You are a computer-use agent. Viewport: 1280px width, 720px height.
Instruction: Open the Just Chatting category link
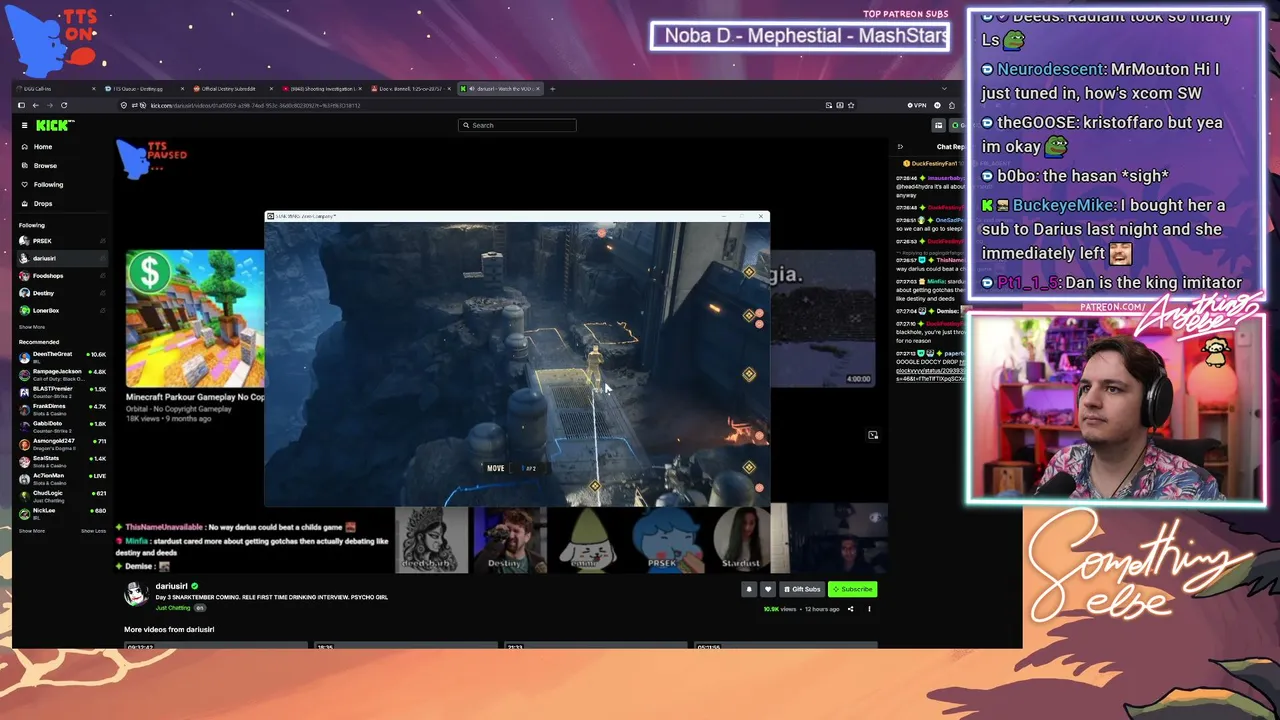point(173,608)
